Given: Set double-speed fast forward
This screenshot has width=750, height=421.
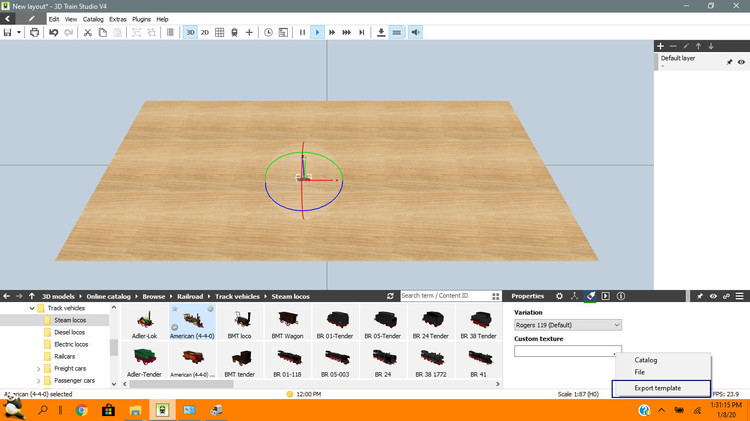Looking at the screenshot, I should point(332,33).
